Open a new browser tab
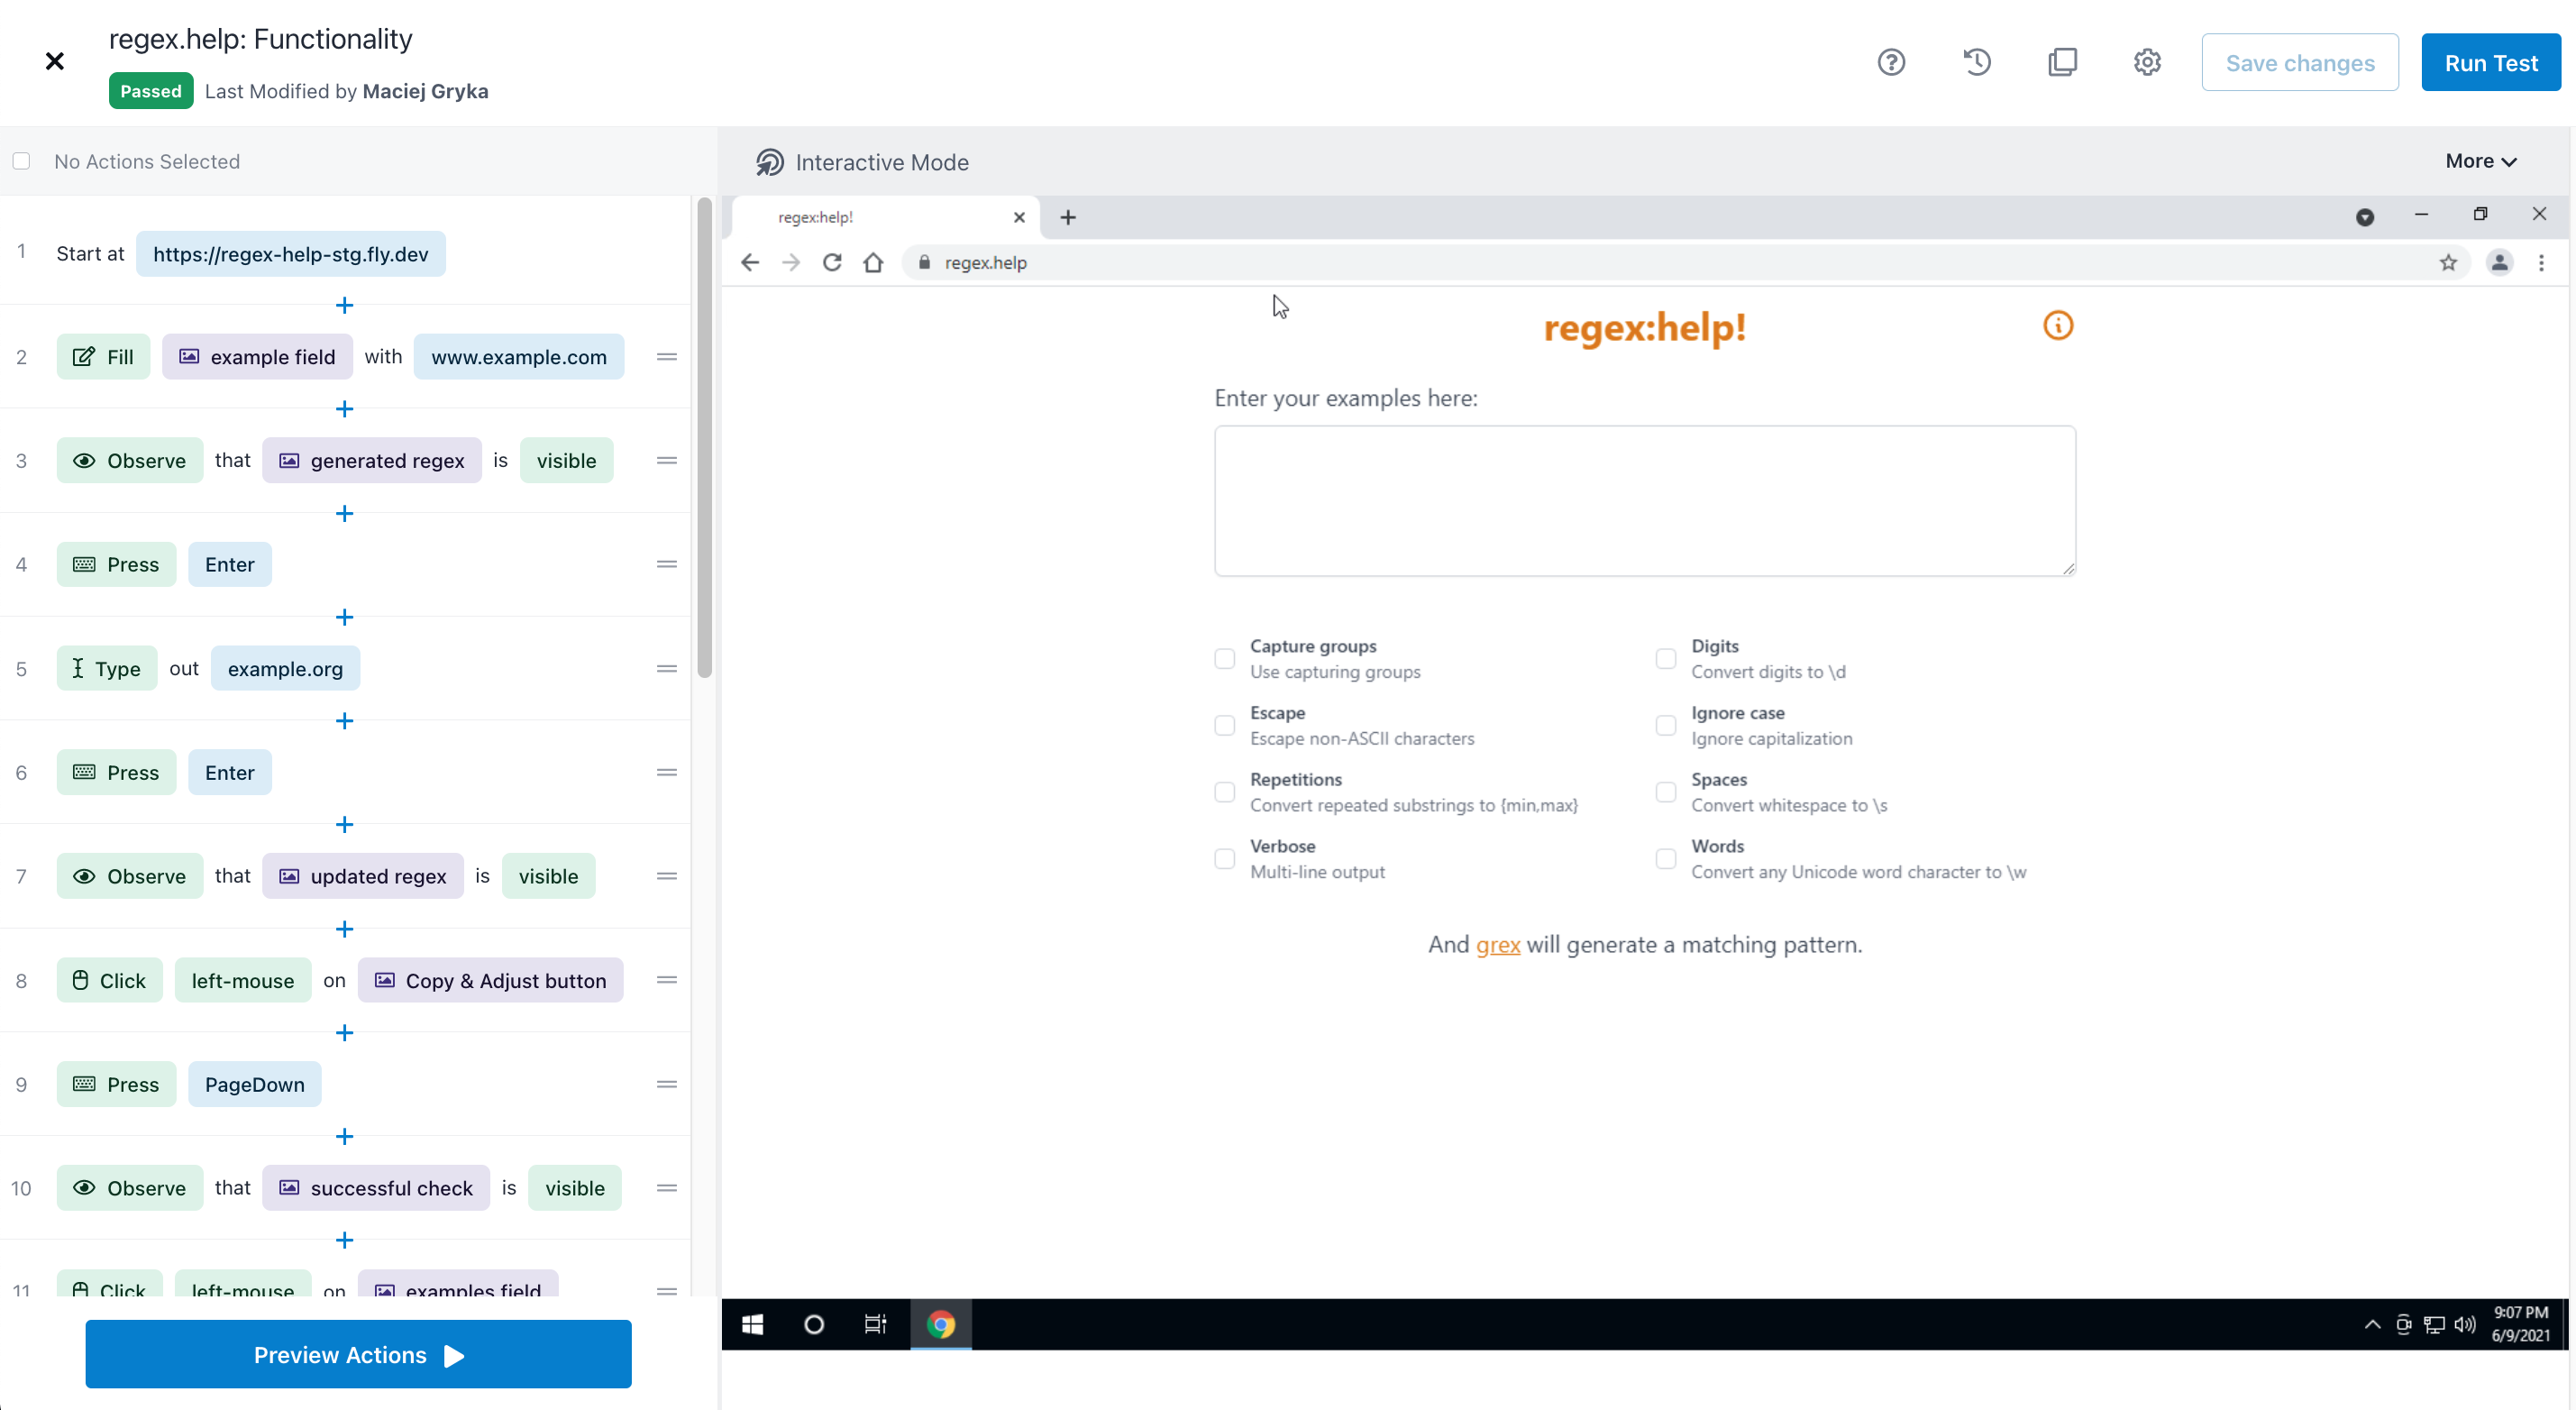Viewport: 2576px width, 1410px height. pyautogui.click(x=1068, y=217)
